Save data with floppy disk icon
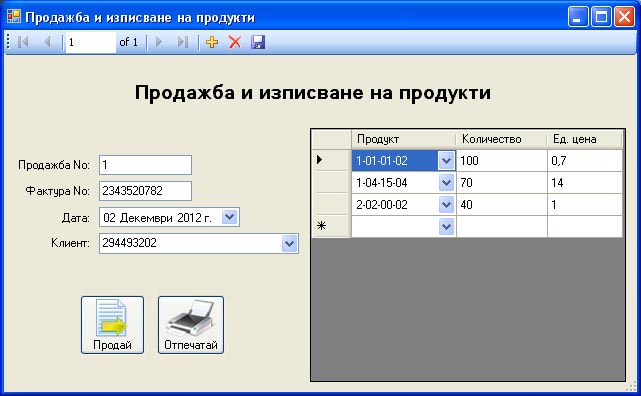 click(258, 42)
